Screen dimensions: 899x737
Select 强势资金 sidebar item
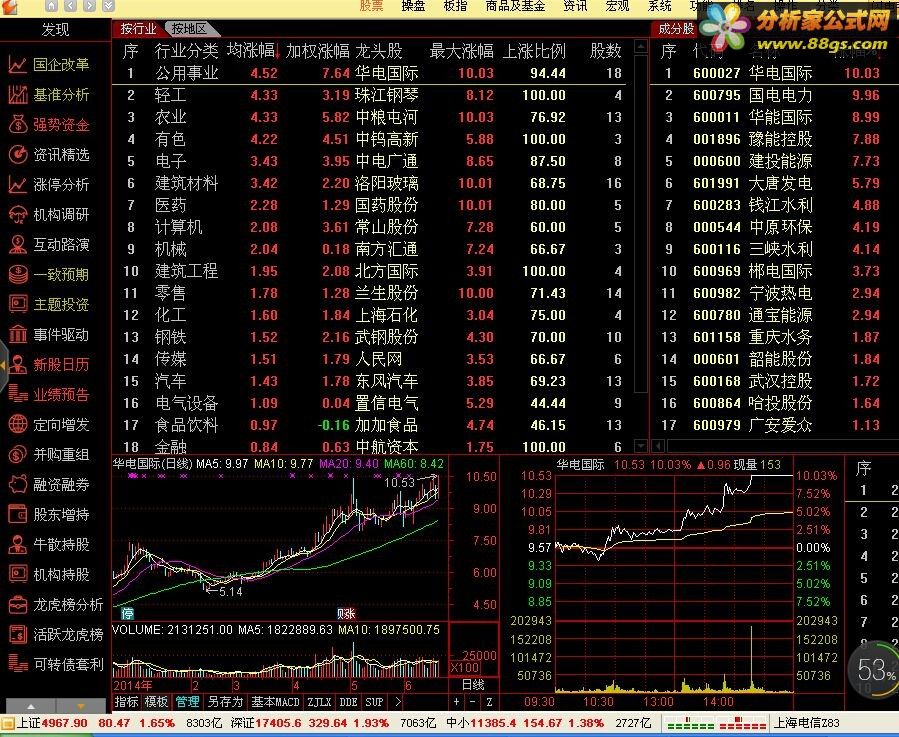click(x=49, y=124)
